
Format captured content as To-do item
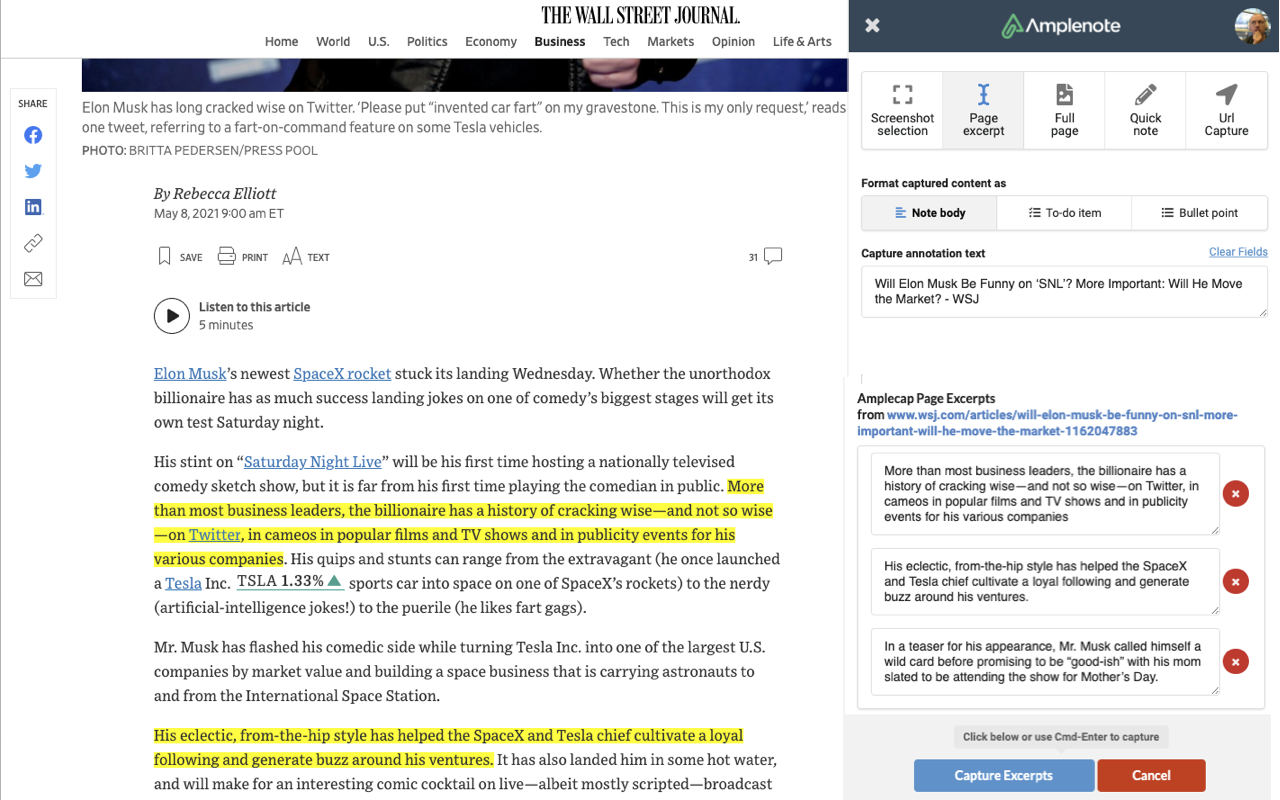pos(1064,213)
